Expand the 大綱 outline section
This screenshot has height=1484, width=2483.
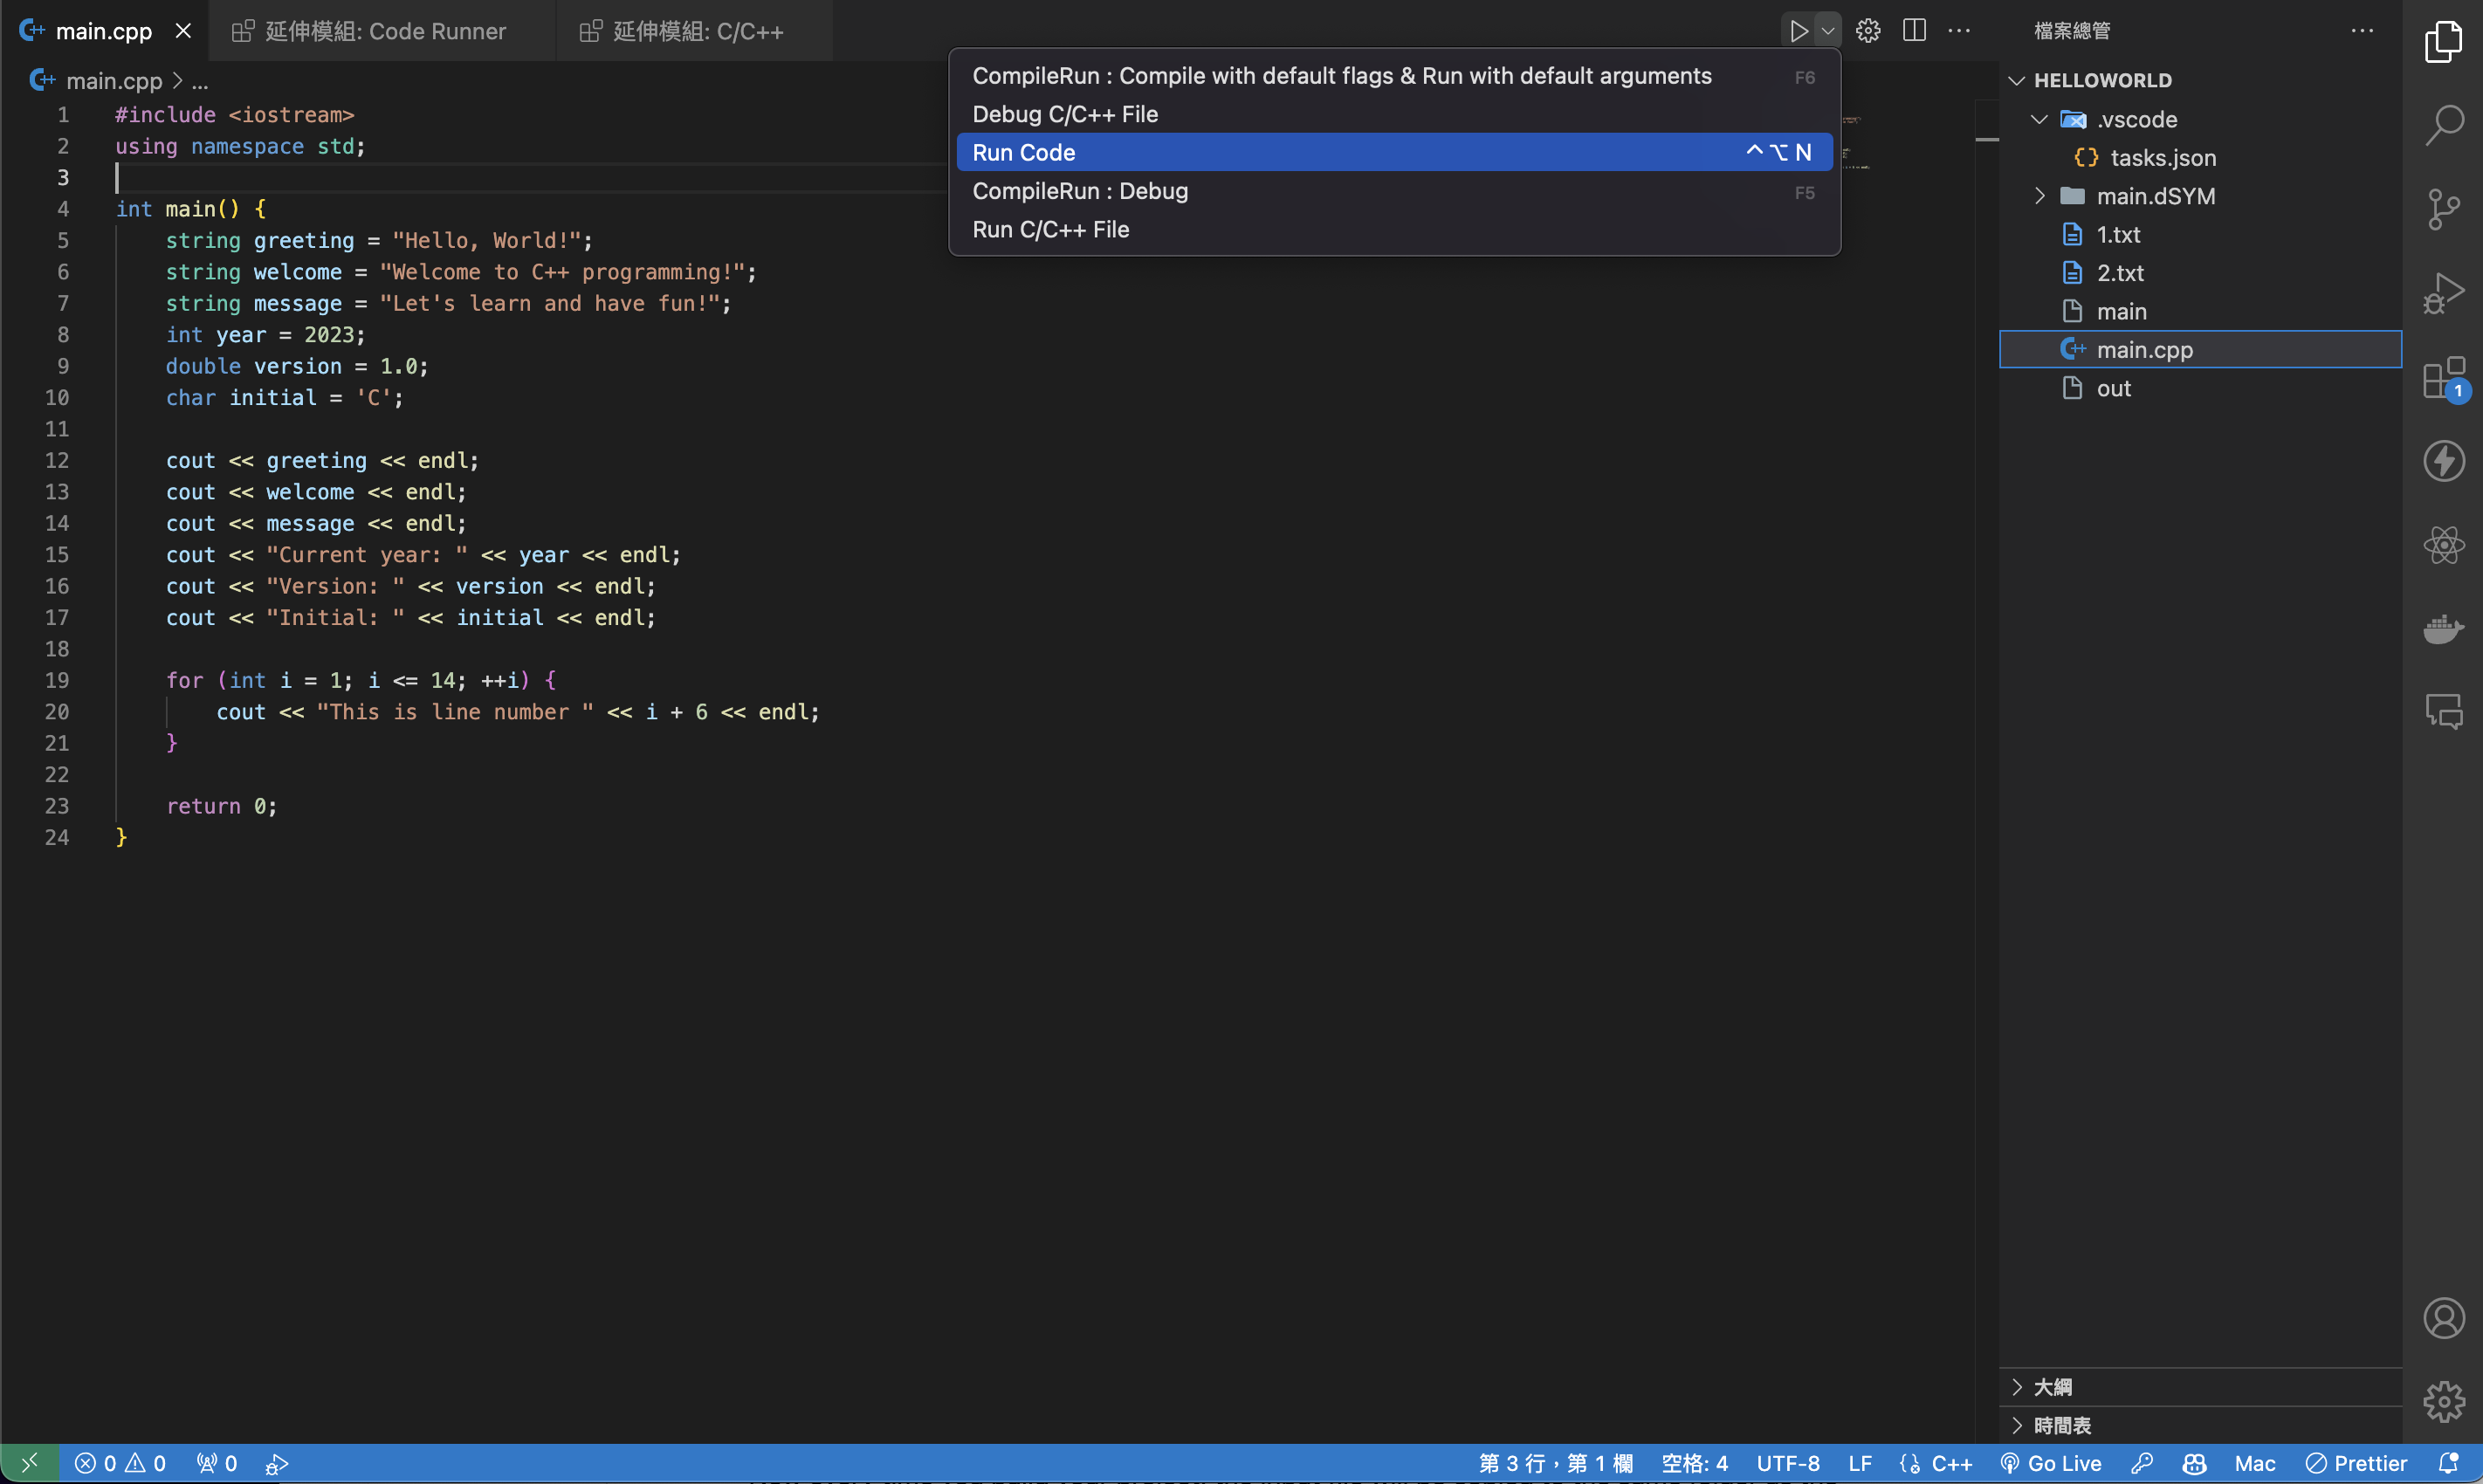coord(2200,1387)
